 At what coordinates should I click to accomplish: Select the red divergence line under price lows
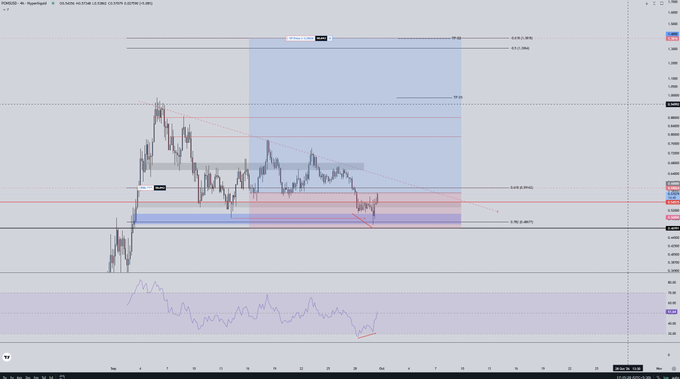point(362,220)
